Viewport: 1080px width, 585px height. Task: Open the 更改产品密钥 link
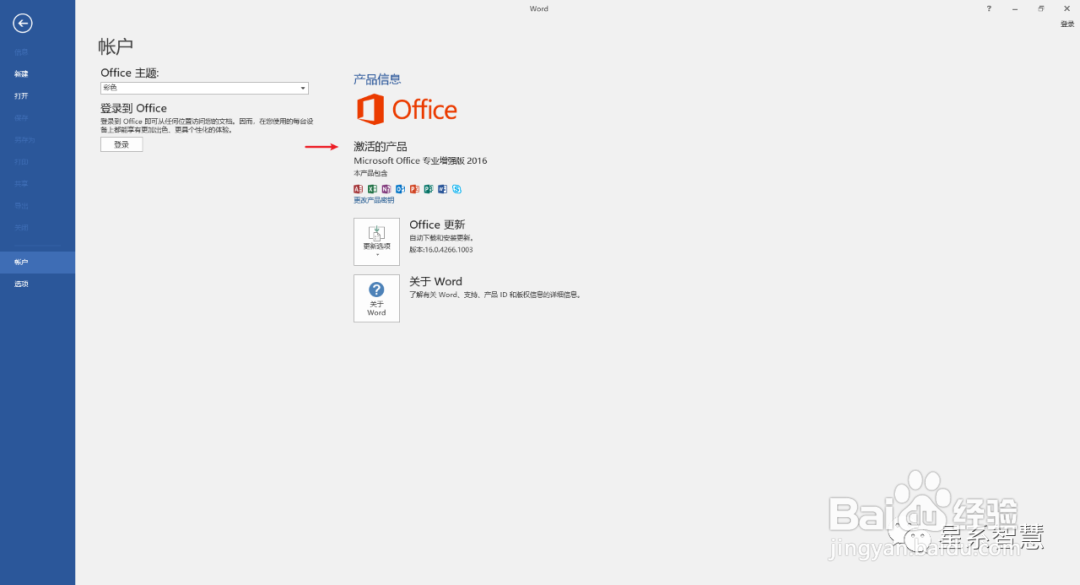coord(374,201)
